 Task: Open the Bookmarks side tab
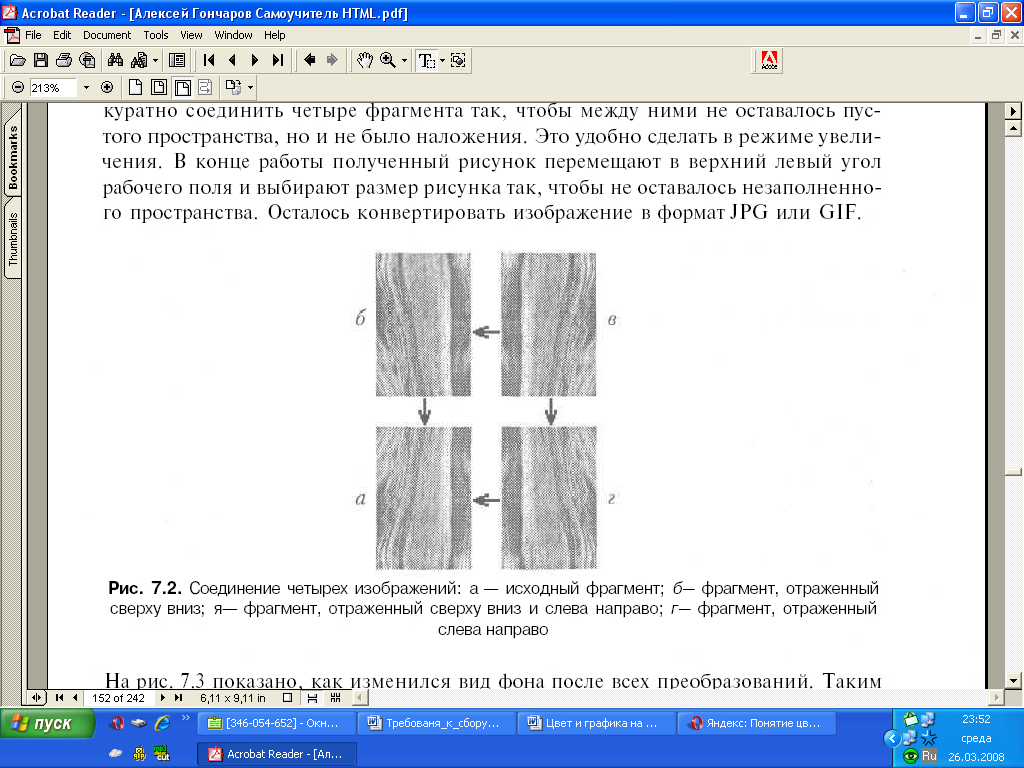13,157
